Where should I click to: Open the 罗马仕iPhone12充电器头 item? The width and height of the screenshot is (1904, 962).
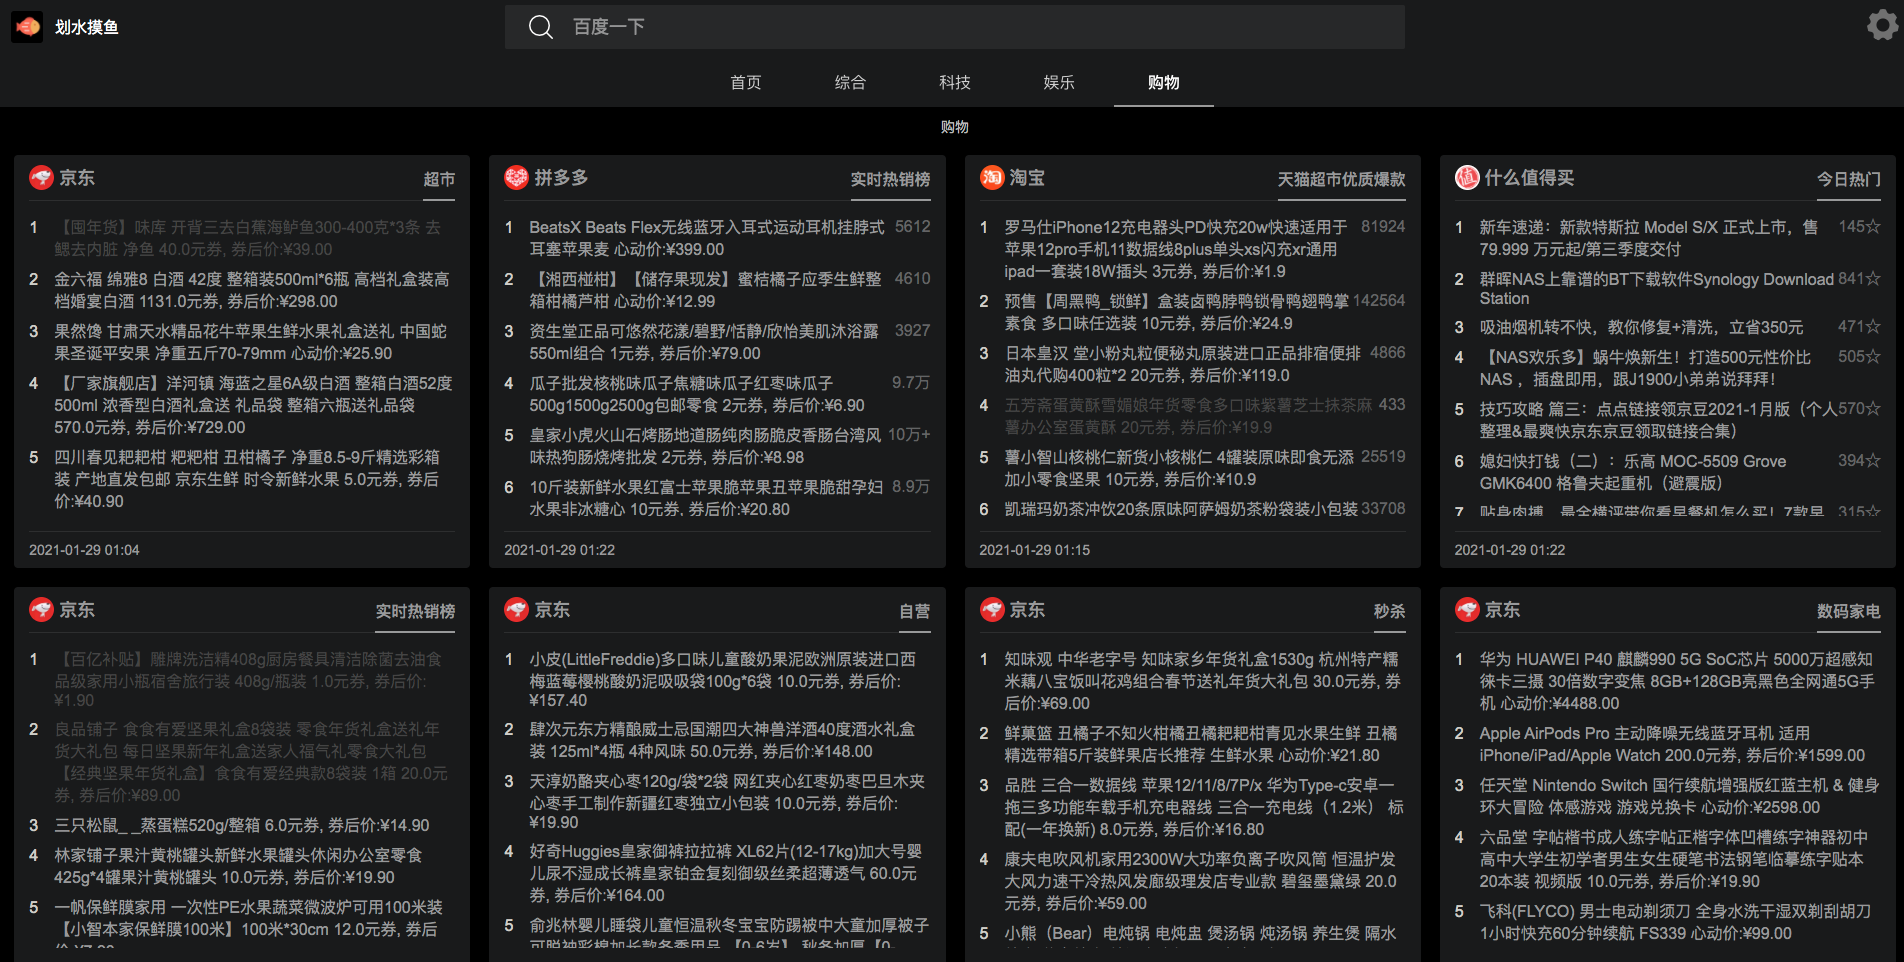pyautogui.click(x=1176, y=249)
